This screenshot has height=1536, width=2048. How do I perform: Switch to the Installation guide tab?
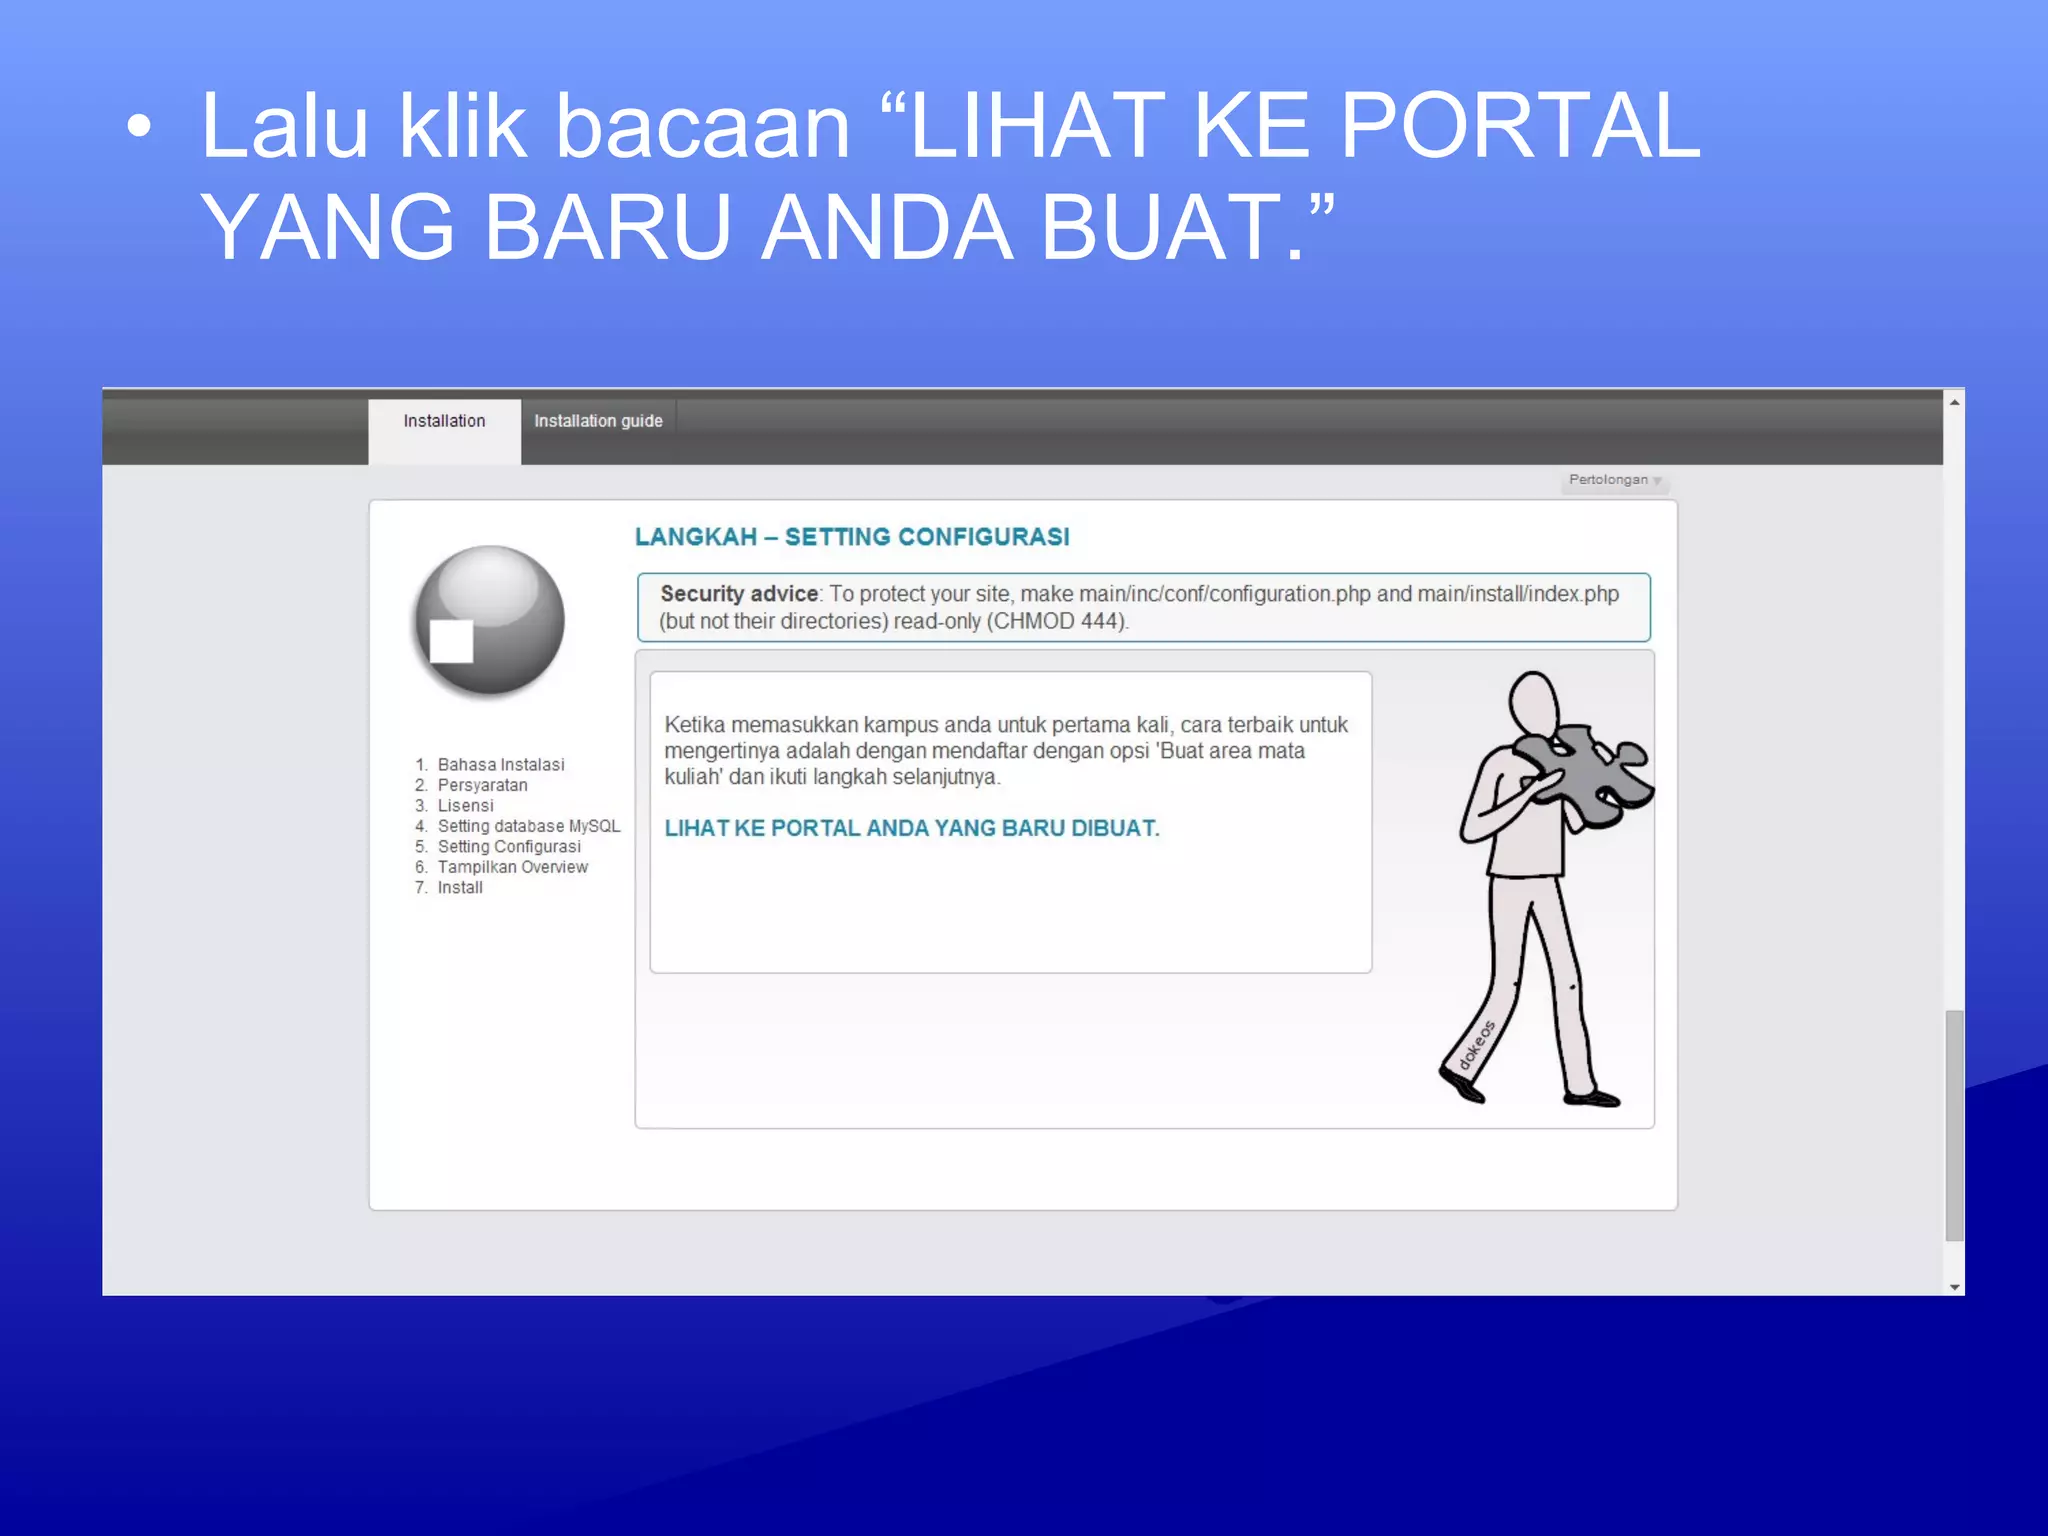[x=598, y=421]
